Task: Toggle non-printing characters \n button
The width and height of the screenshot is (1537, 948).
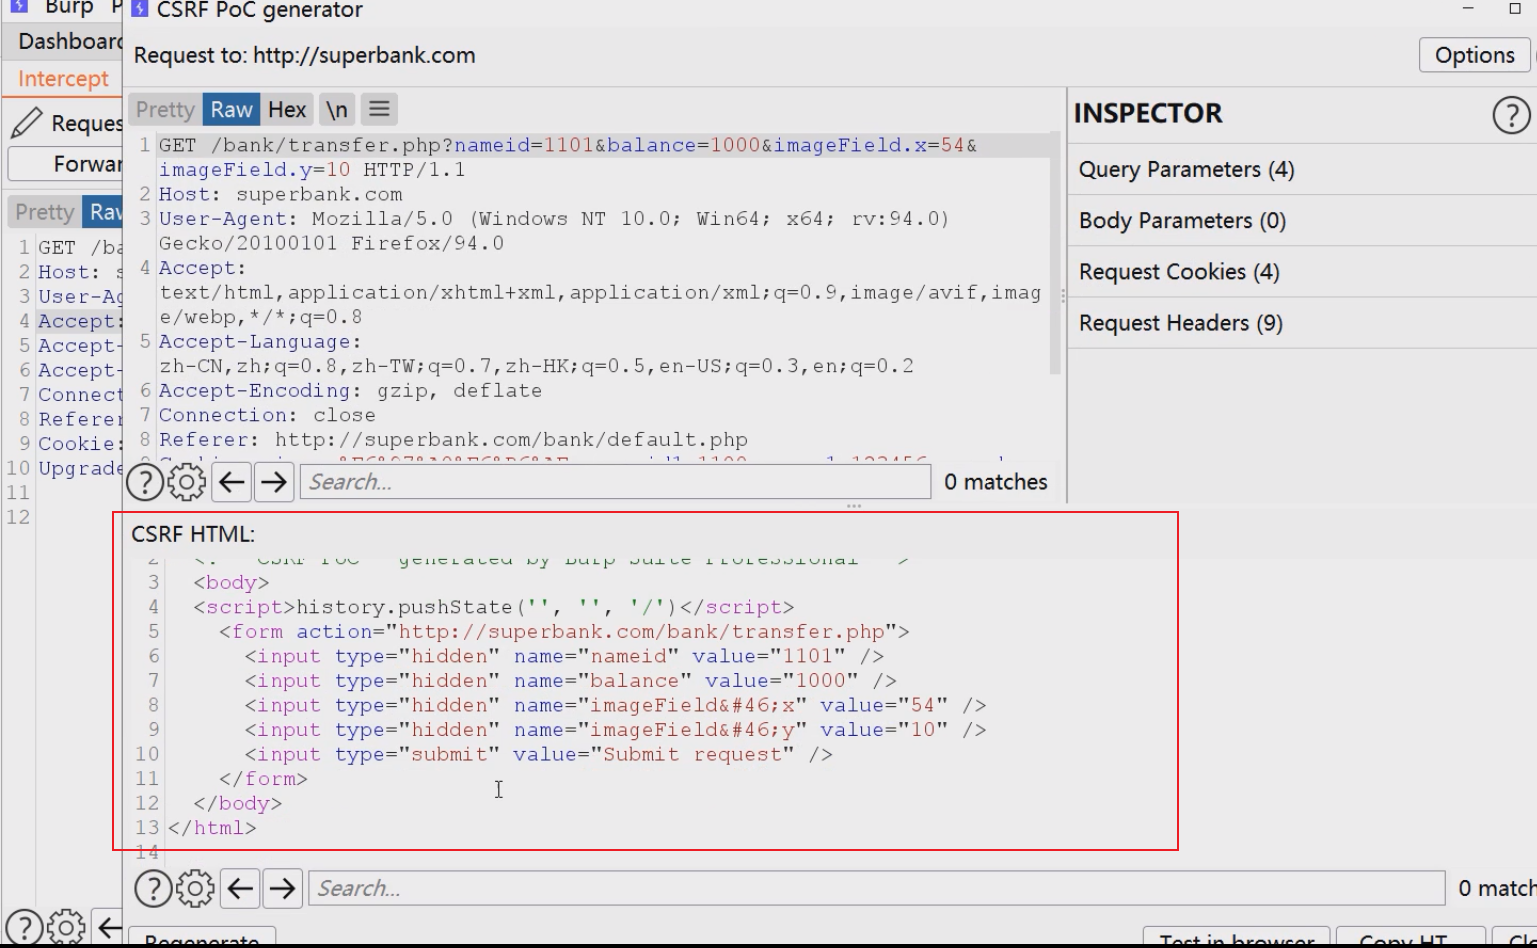Action: (337, 110)
